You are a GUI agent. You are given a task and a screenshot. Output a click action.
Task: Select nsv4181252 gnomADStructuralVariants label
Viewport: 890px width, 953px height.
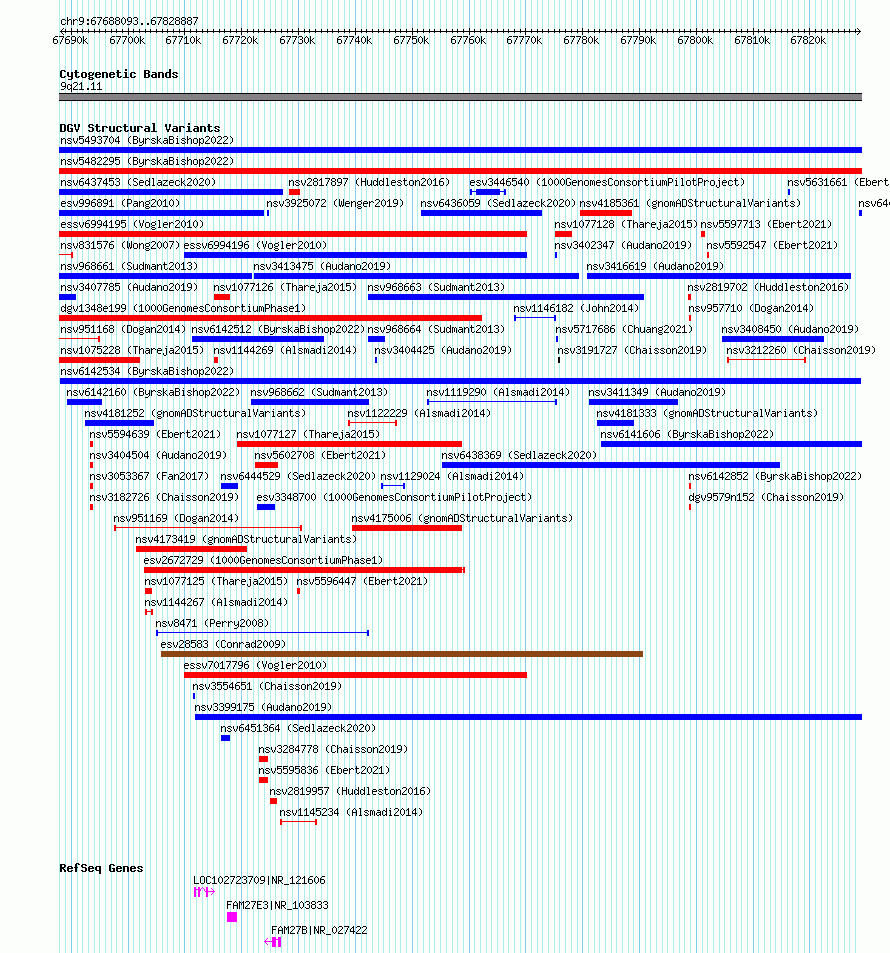195,413
